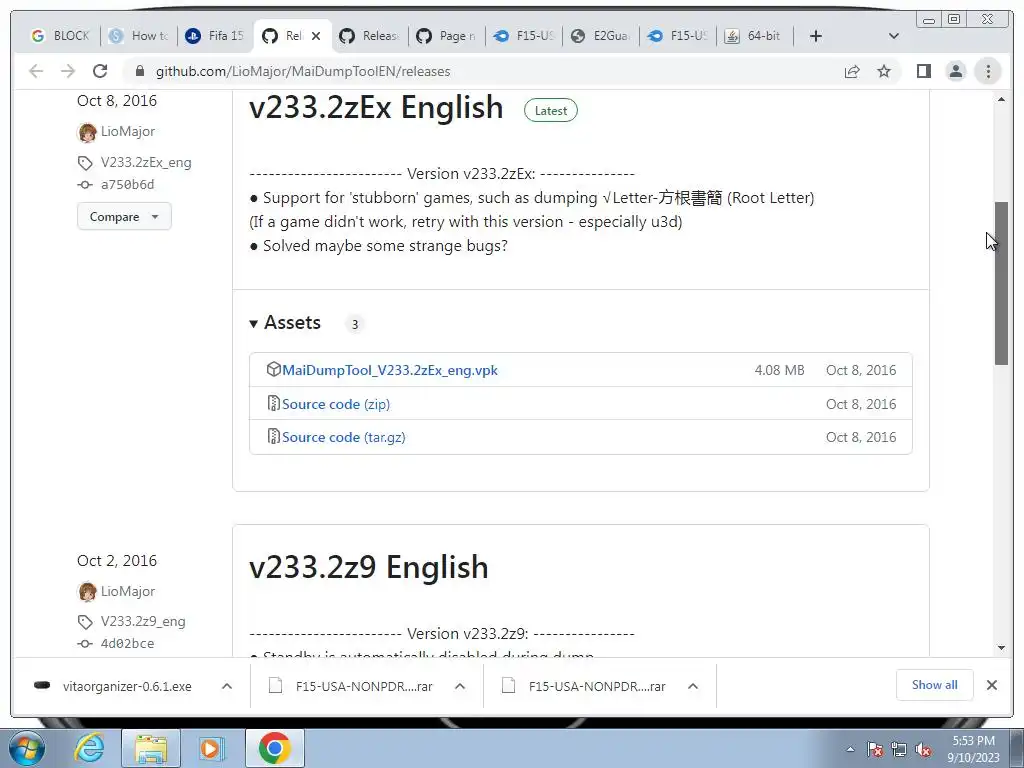Switch to the GitHub Page tab

coord(447,36)
